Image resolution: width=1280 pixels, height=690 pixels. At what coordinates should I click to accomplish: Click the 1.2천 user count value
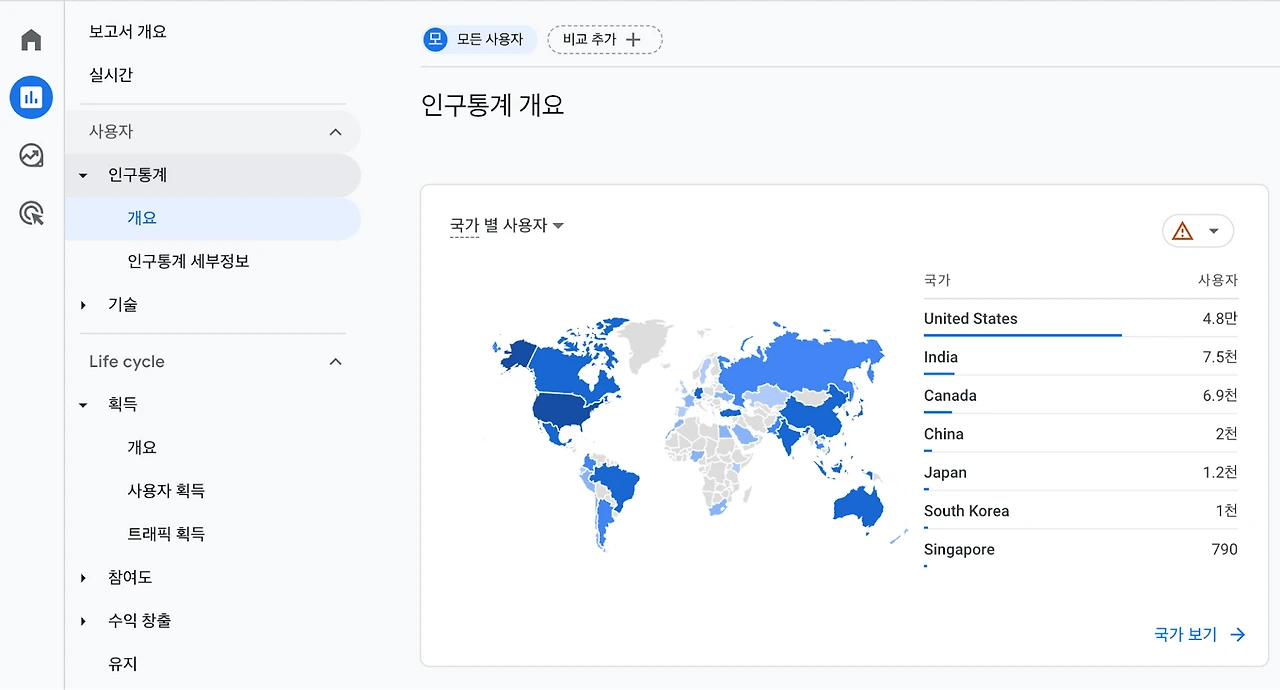click(1220, 473)
